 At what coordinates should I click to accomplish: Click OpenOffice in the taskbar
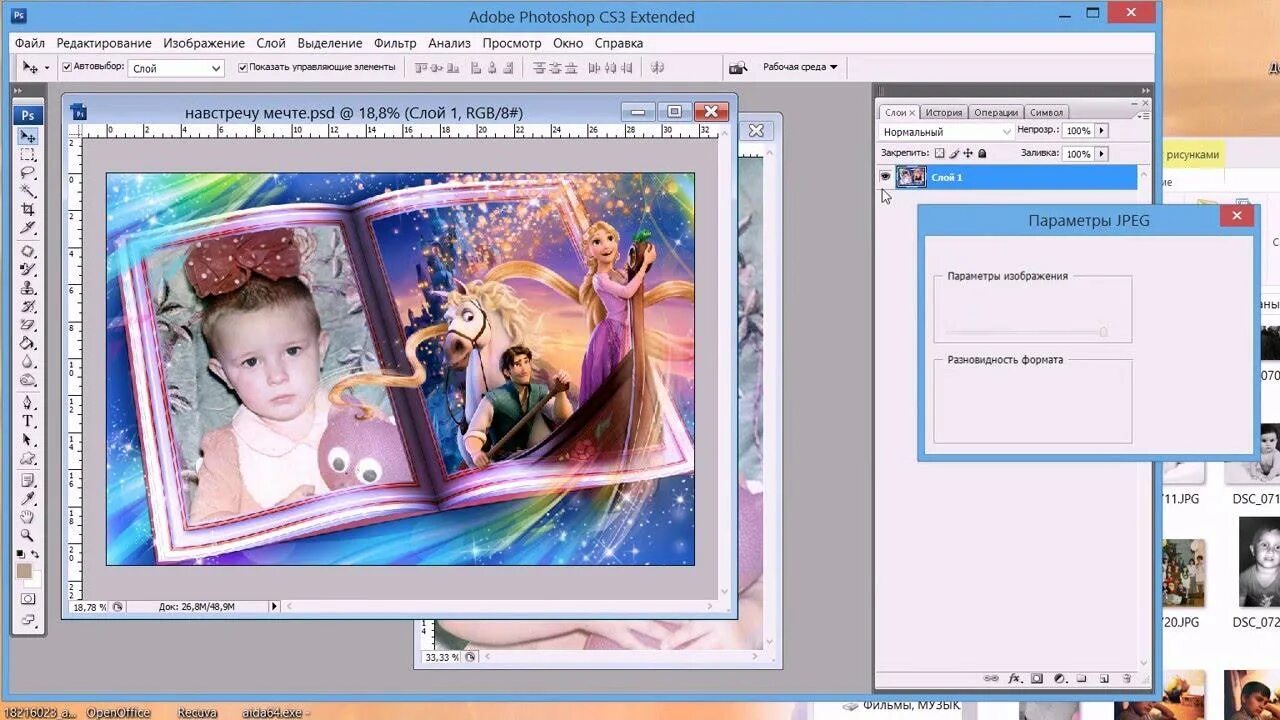(x=118, y=713)
